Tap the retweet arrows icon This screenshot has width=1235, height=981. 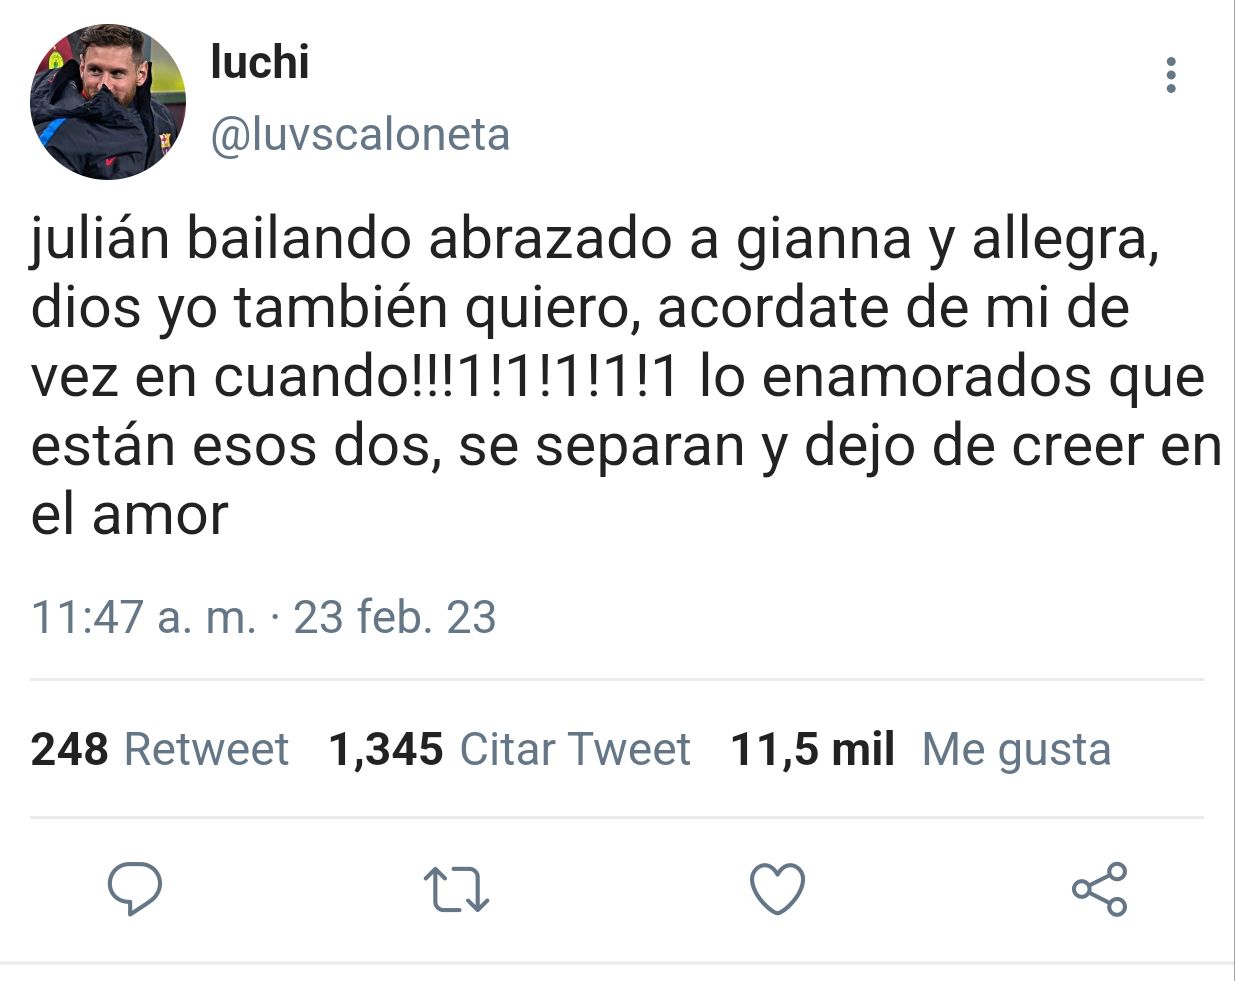point(456,889)
